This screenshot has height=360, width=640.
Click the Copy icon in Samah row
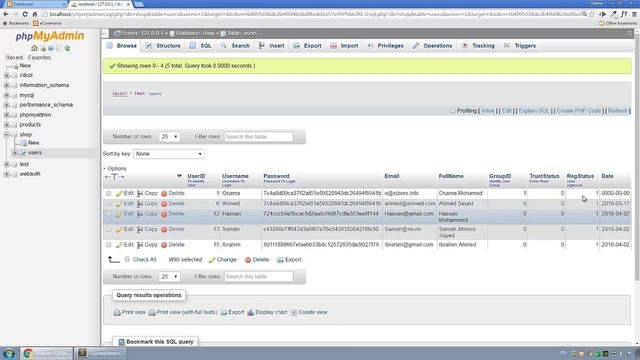[140, 229]
